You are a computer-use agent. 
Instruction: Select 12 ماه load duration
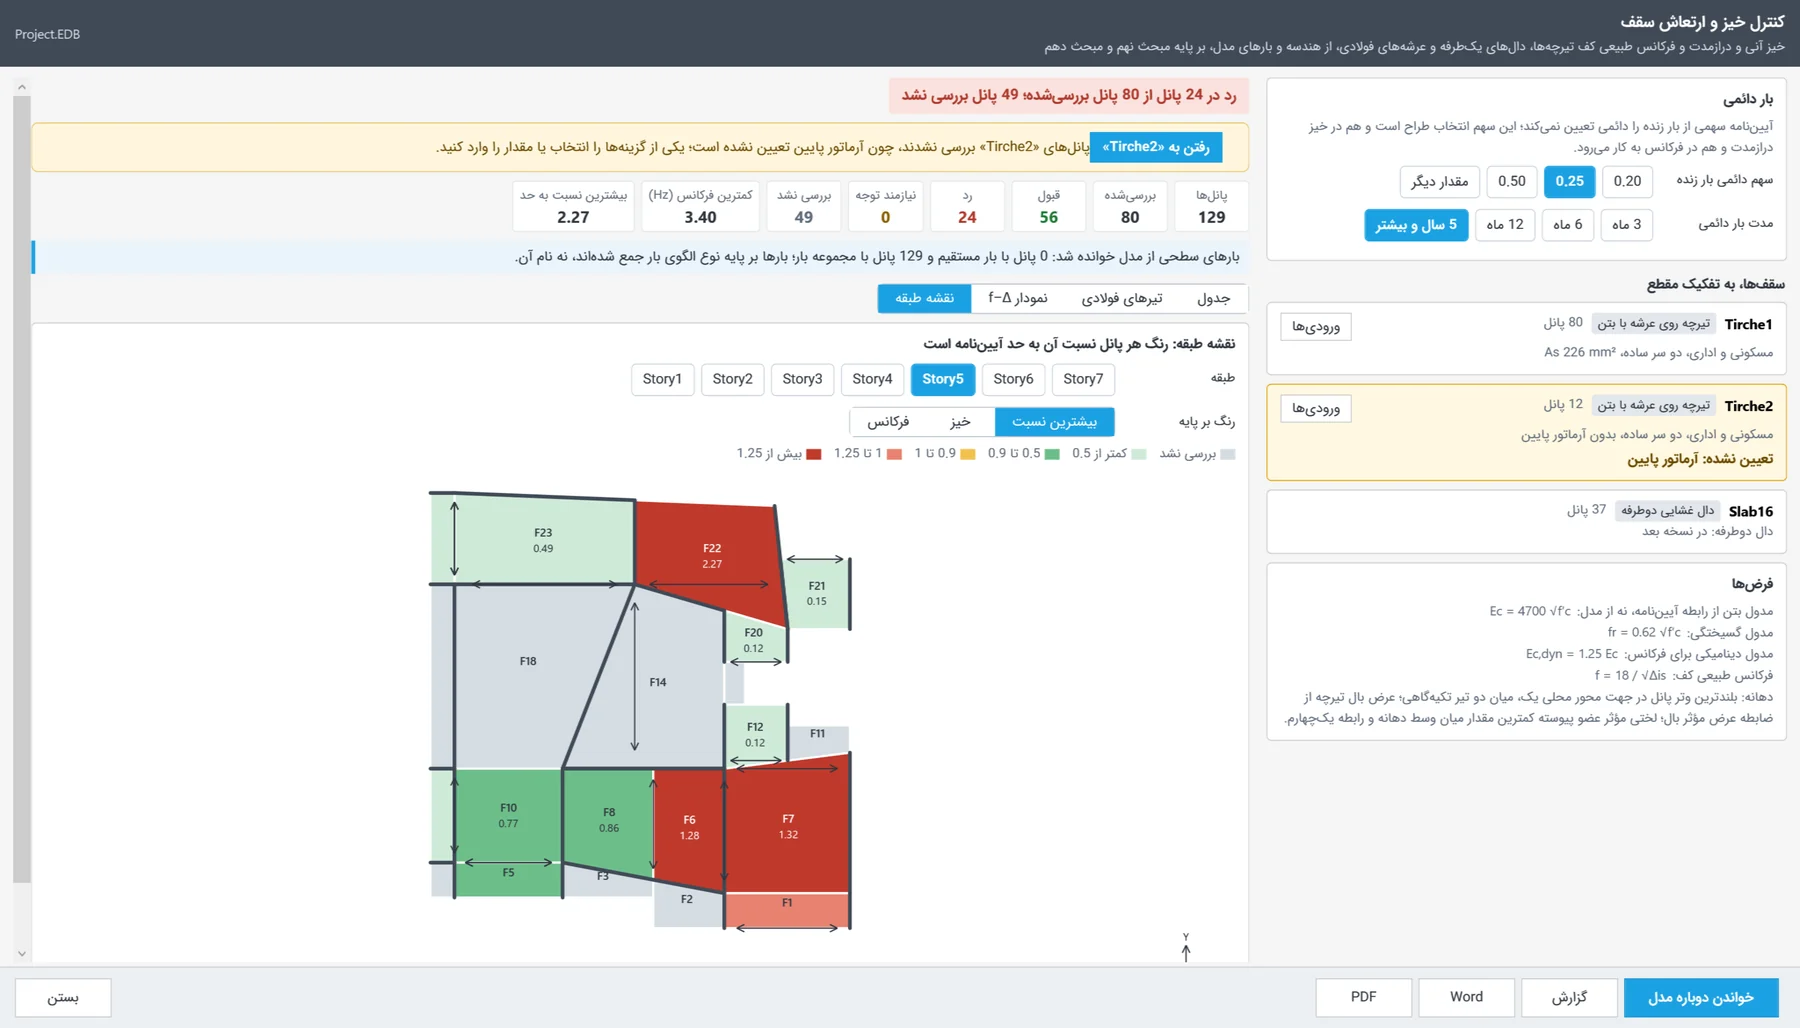1504,225
